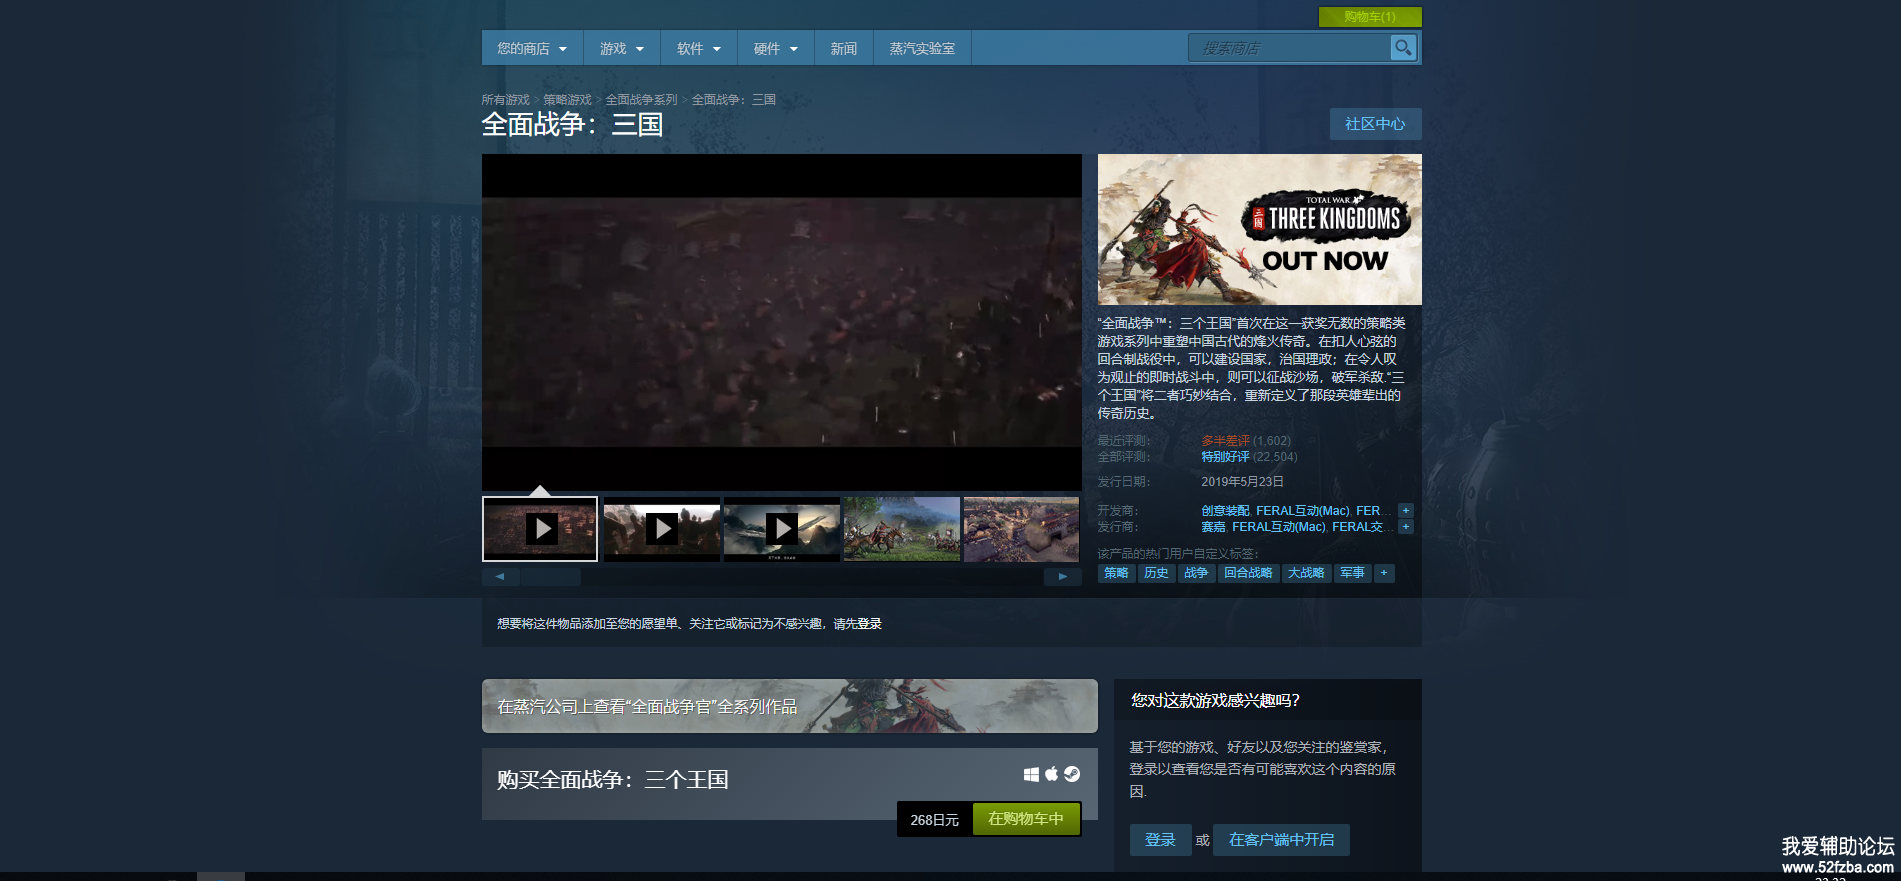1901x881 pixels.
Task: Open the 硬件 dropdown menu
Action: (x=776, y=48)
